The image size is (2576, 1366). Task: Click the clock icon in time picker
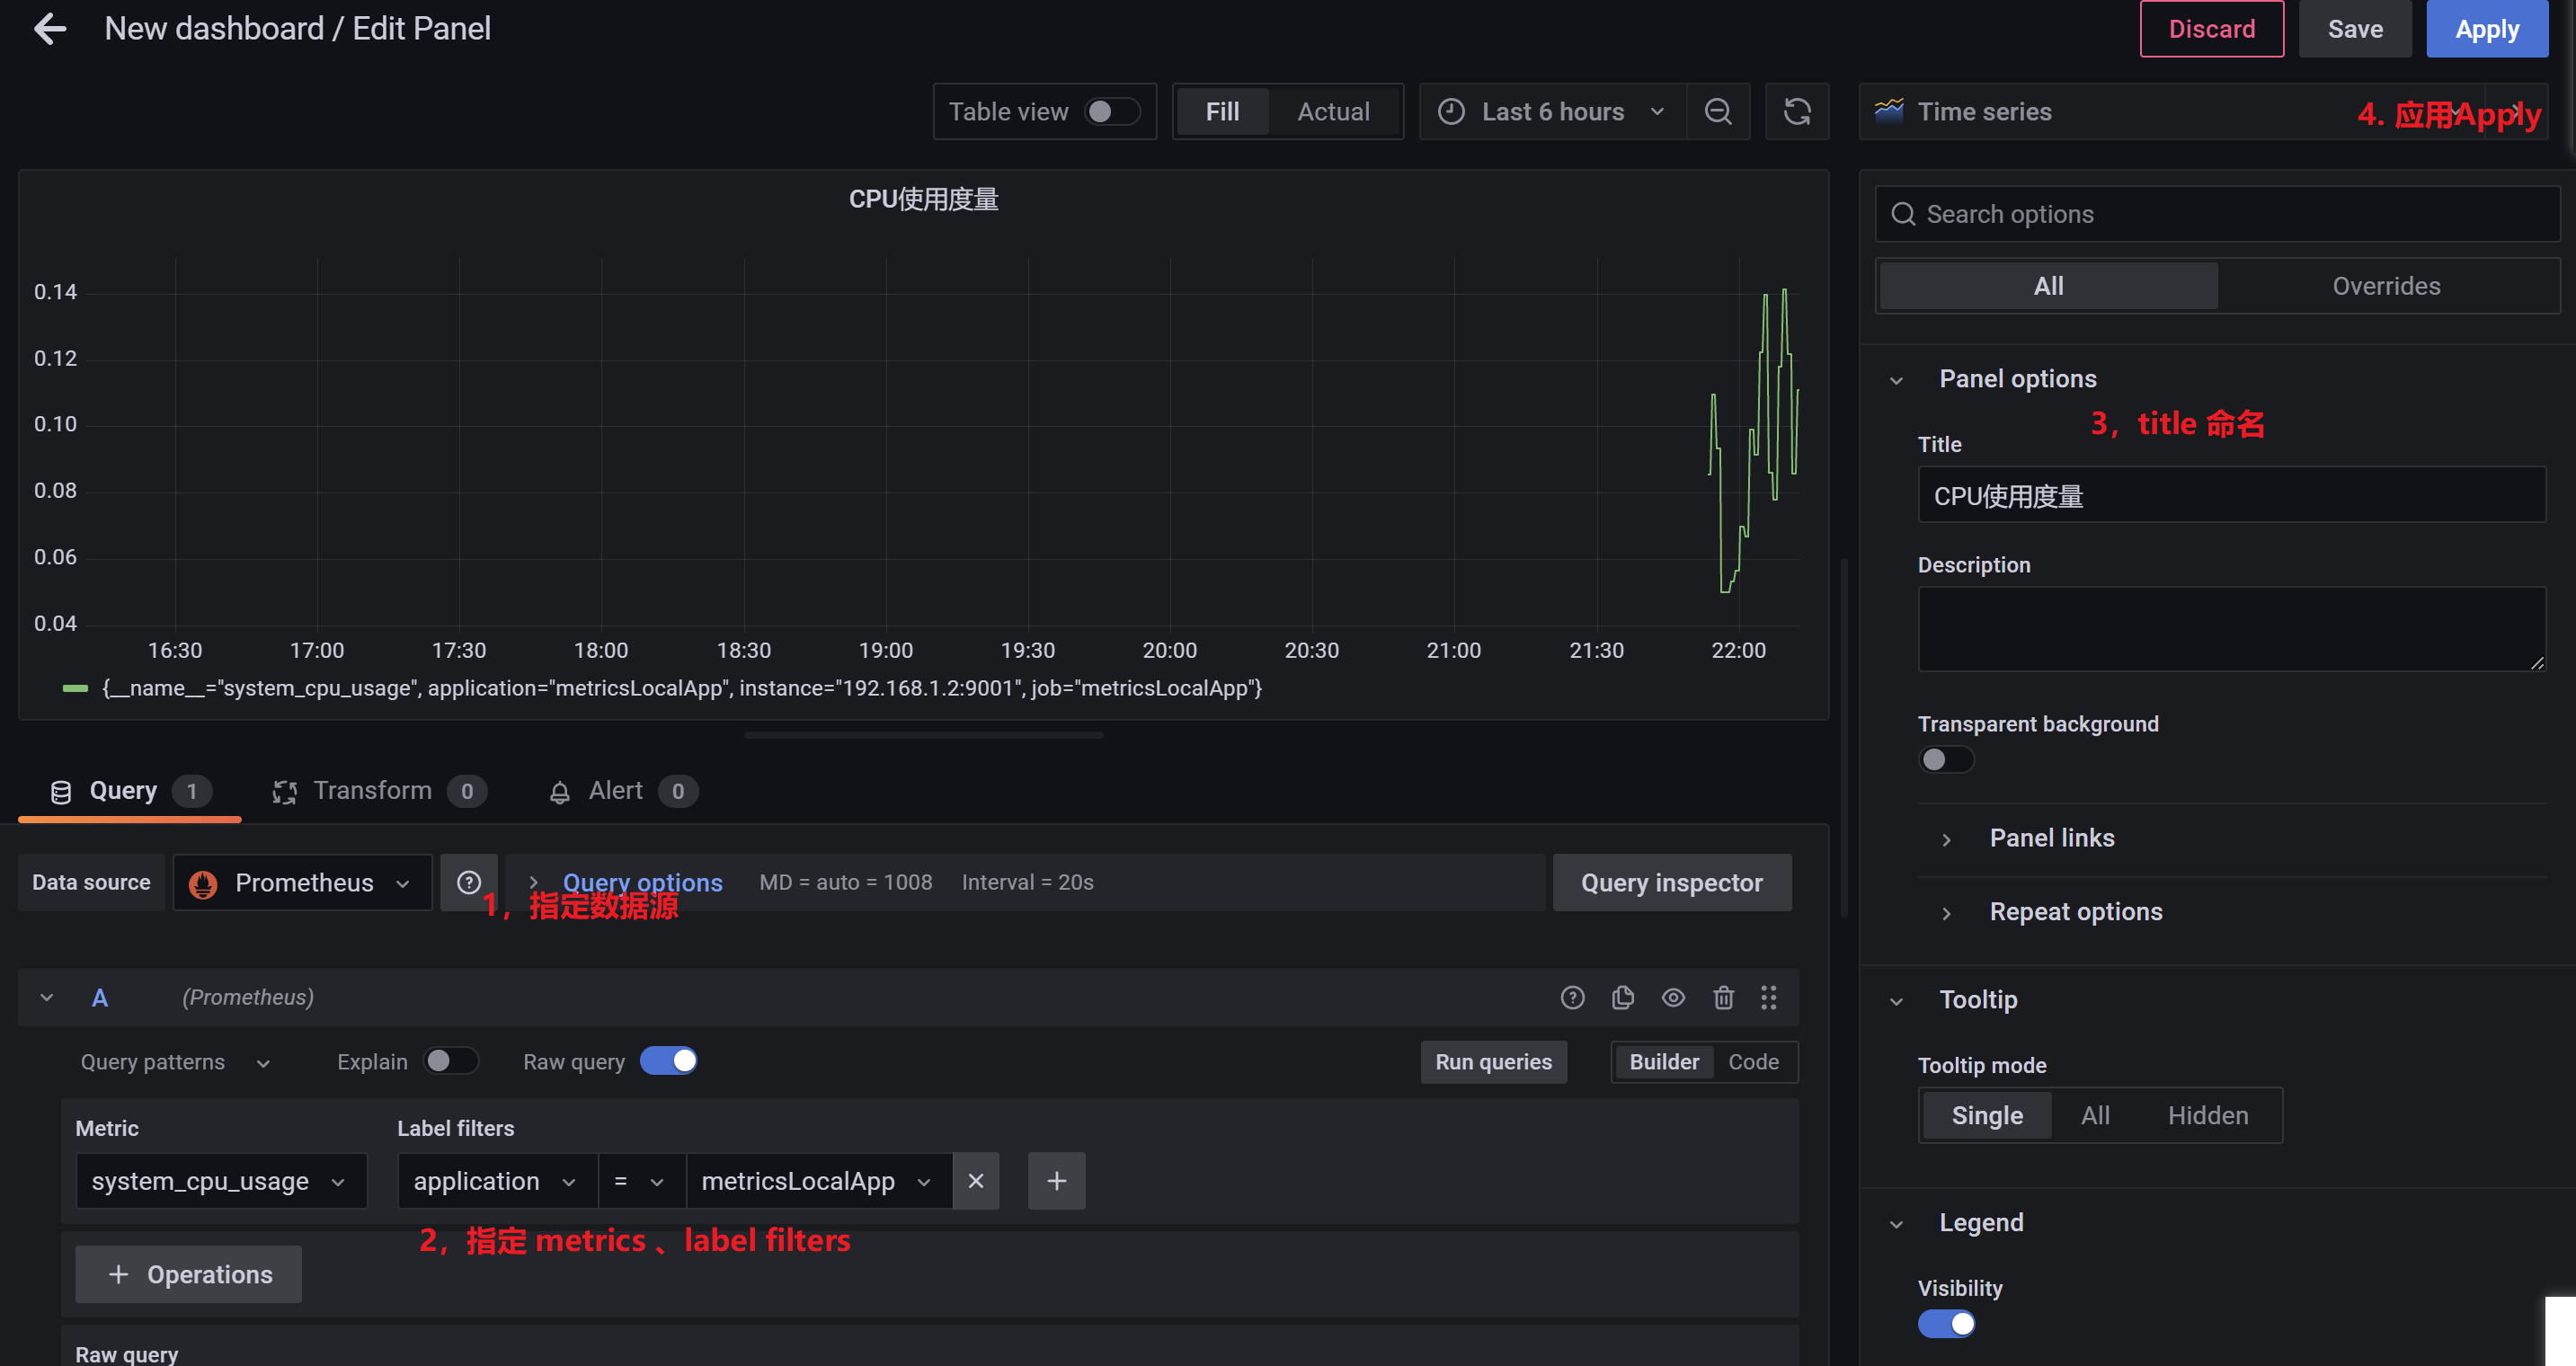coord(1451,112)
